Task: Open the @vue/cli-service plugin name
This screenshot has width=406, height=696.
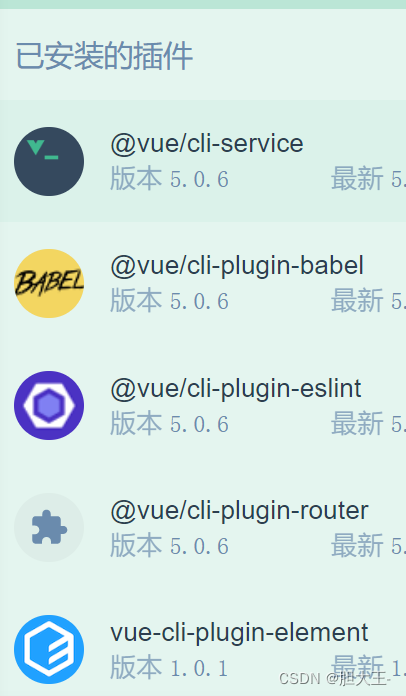Action: 207,144
